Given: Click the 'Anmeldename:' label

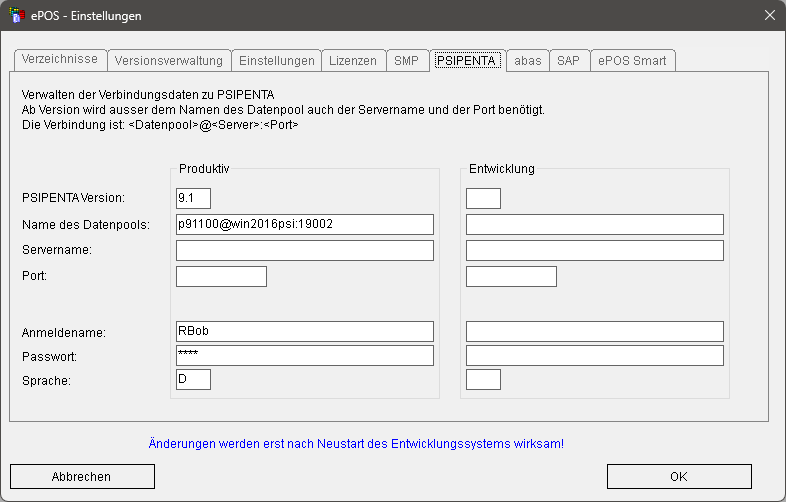Looking at the screenshot, I should pos(64,332).
